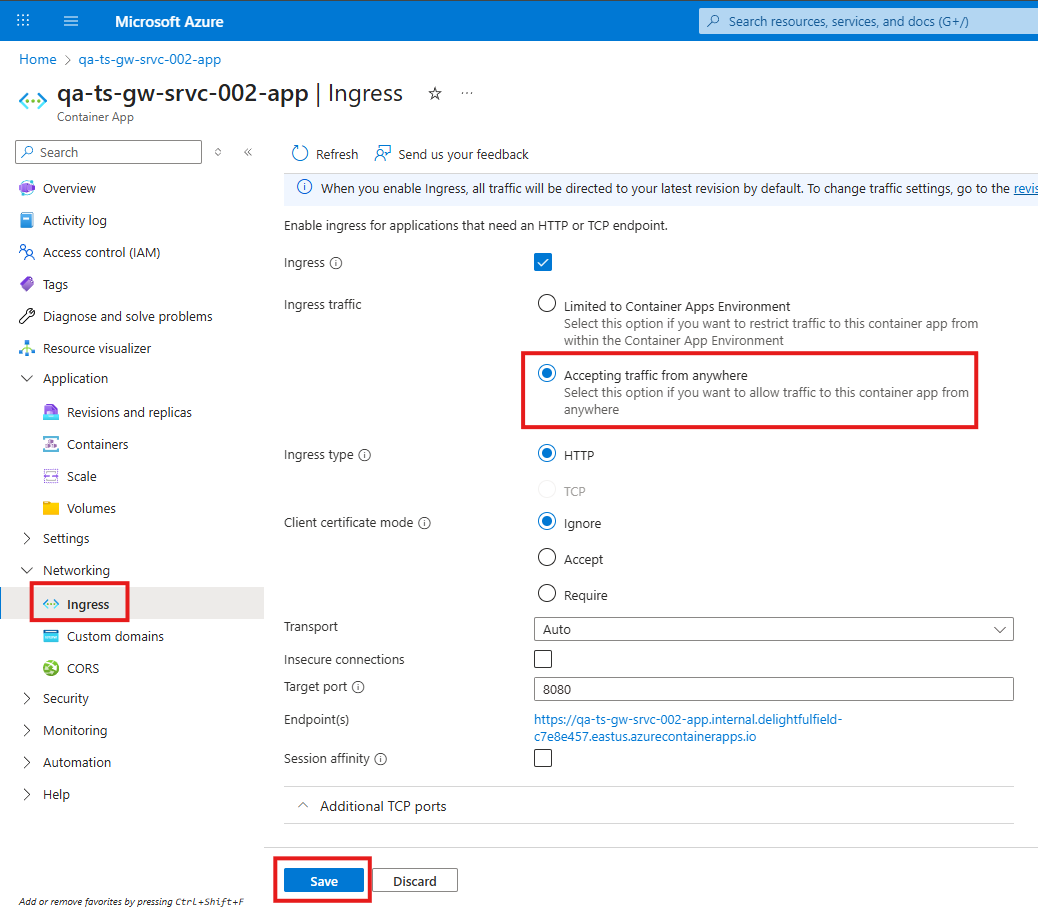Open the hamburger portal menu
The height and width of the screenshot is (909, 1038).
(71, 21)
